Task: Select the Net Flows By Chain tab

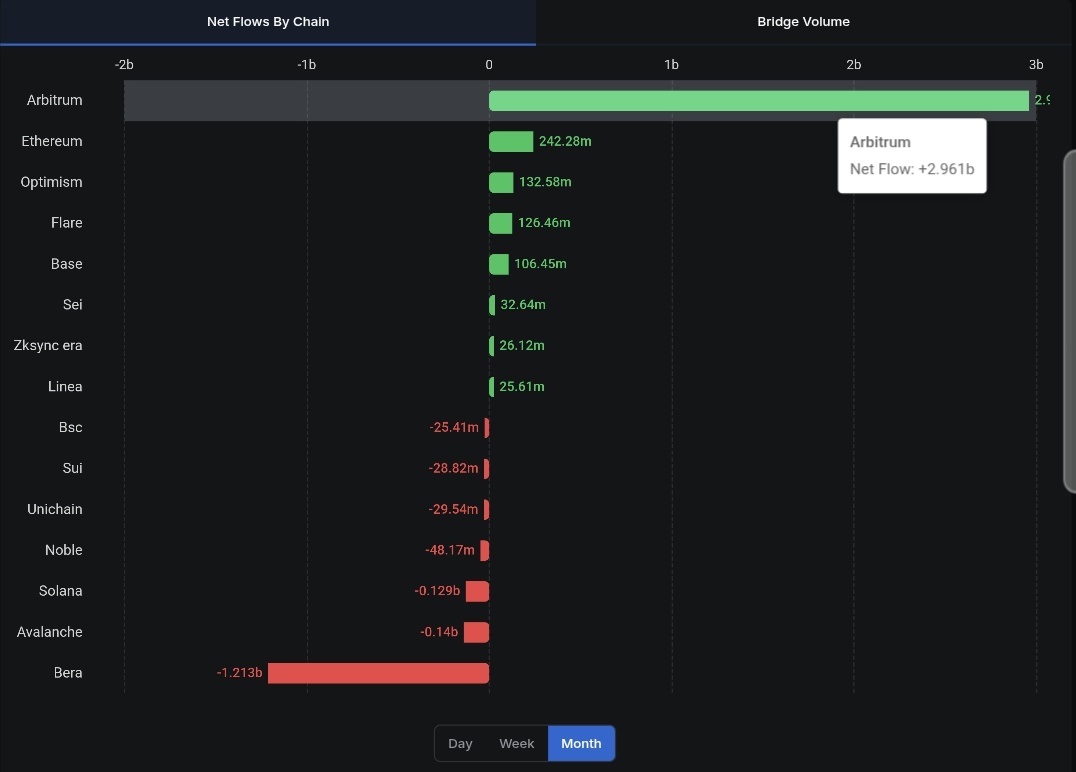Action: click(268, 22)
